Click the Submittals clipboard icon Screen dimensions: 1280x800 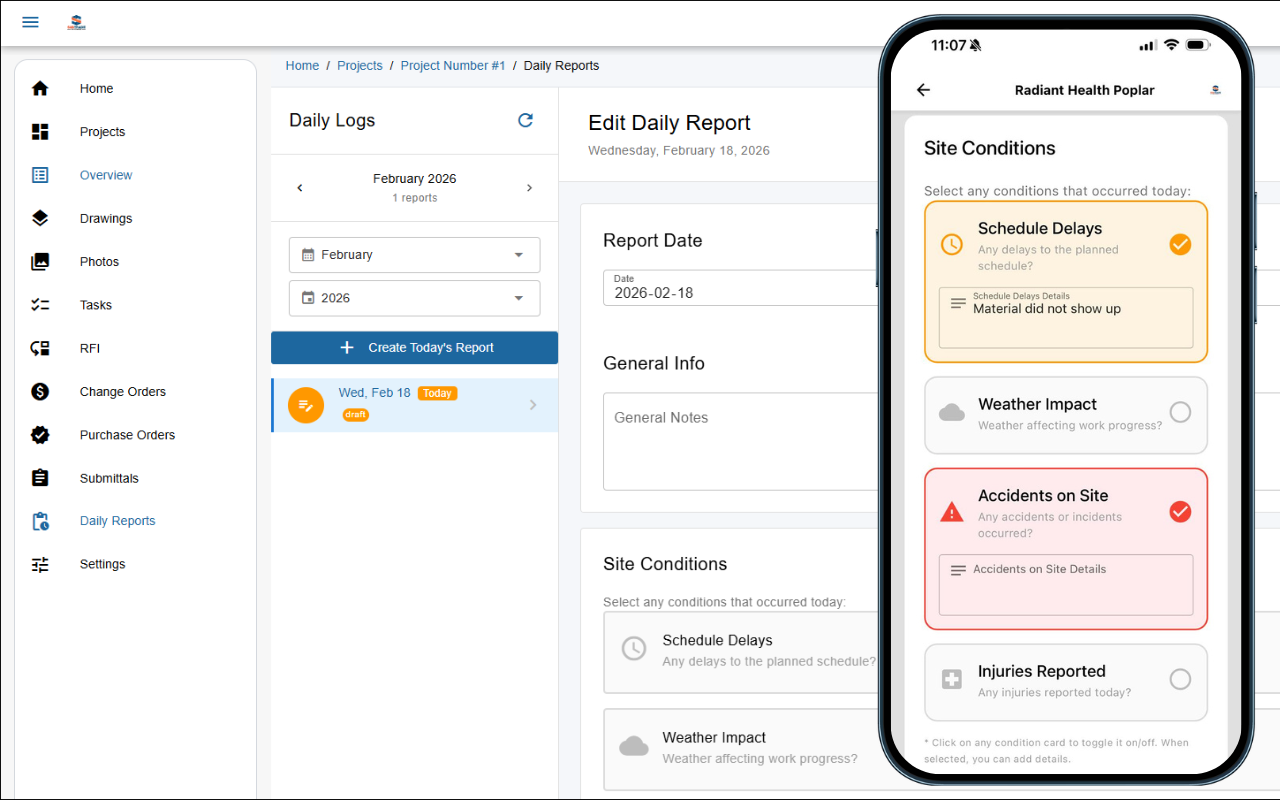pyautogui.click(x=40, y=478)
